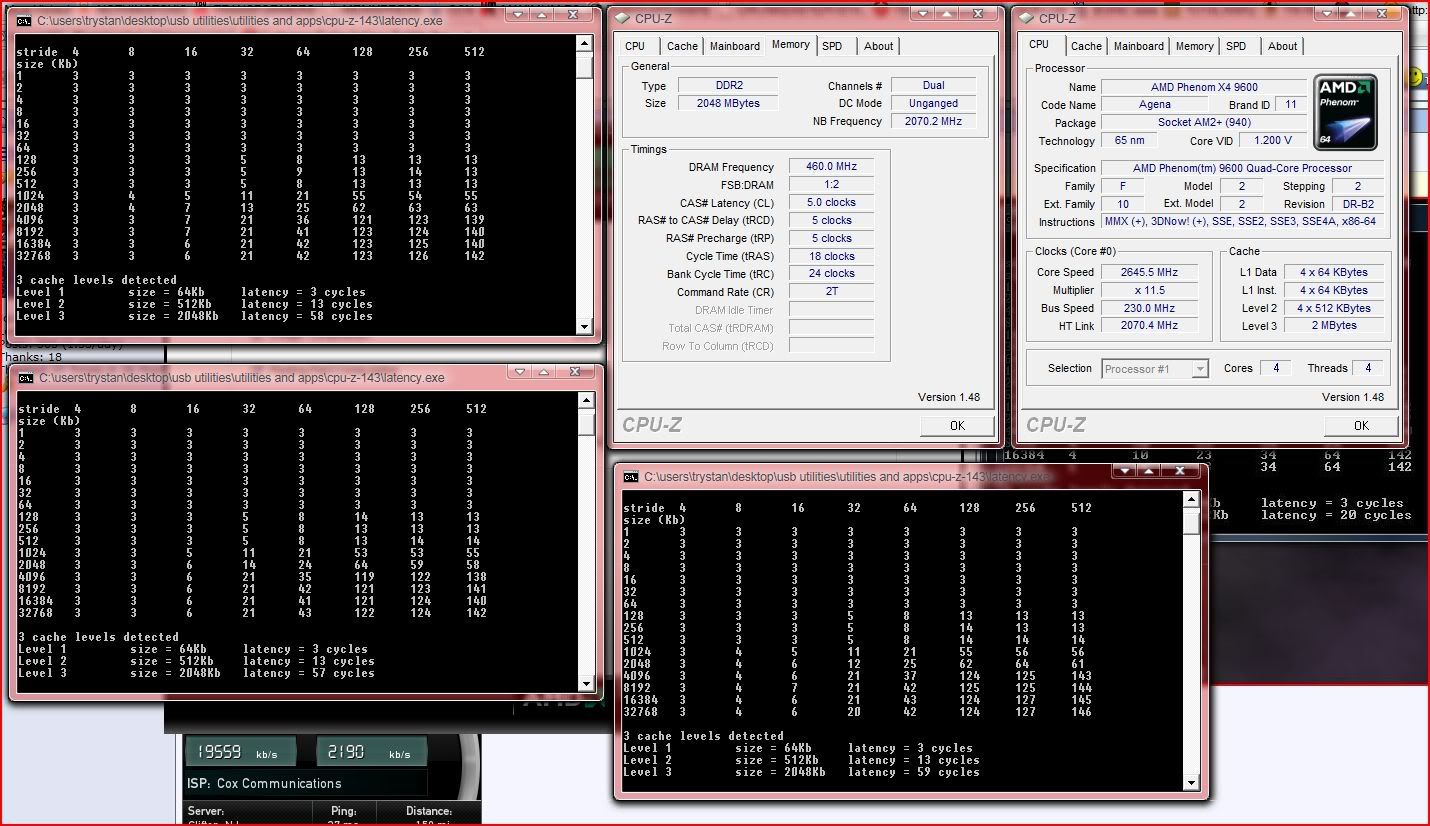Click the cmd icon of the 59-cycle latency window
This screenshot has width=1430, height=826.
tap(631, 477)
